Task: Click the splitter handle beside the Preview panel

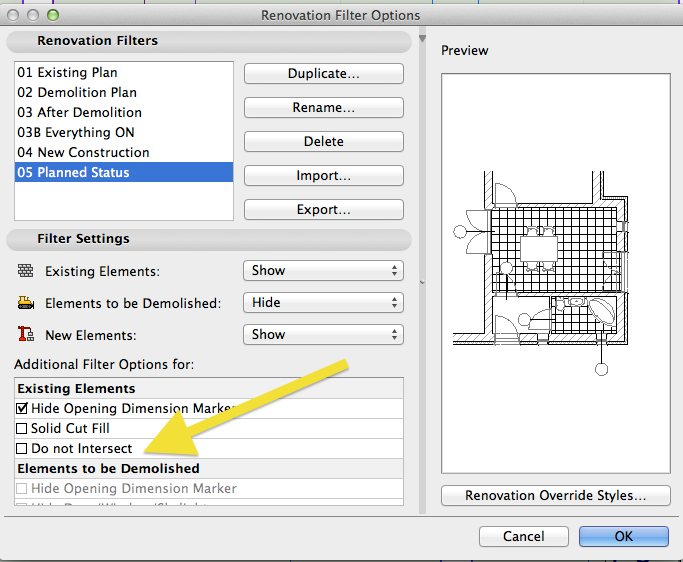Action: [422, 282]
